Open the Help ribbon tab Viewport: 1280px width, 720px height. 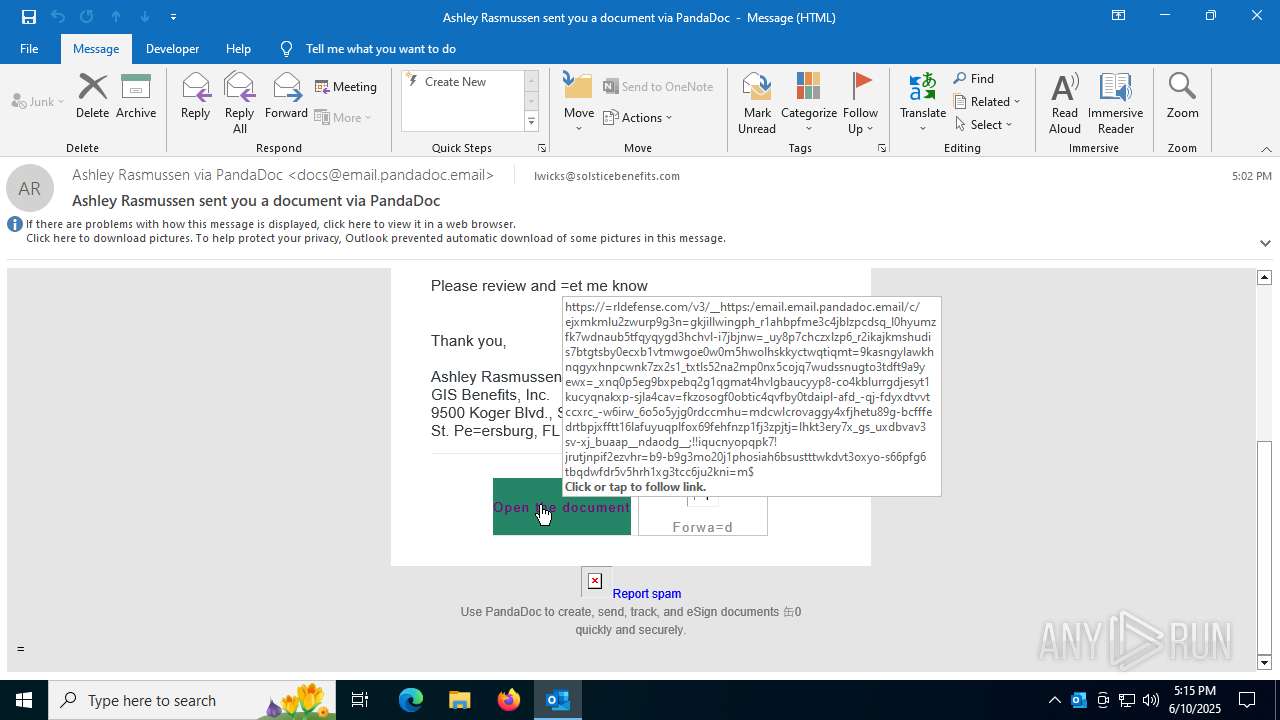coord(238,48)
